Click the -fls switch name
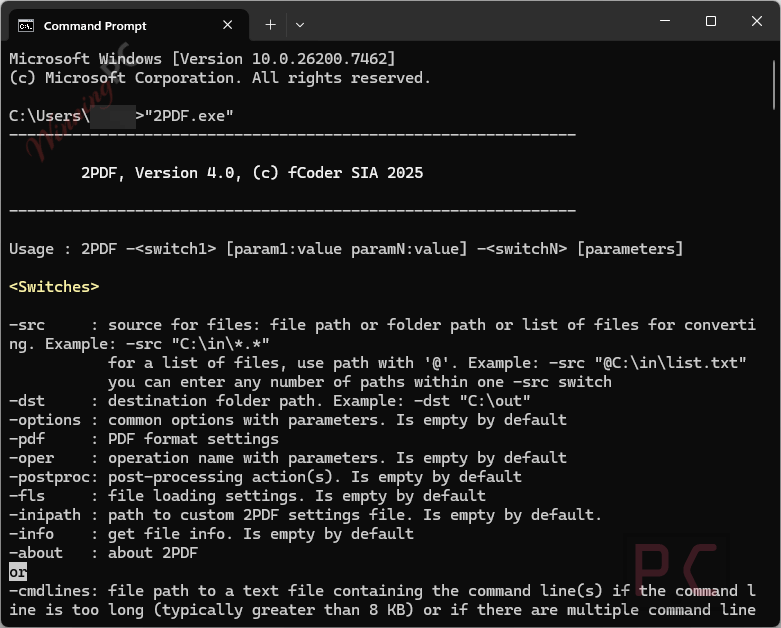 point(27,496)
